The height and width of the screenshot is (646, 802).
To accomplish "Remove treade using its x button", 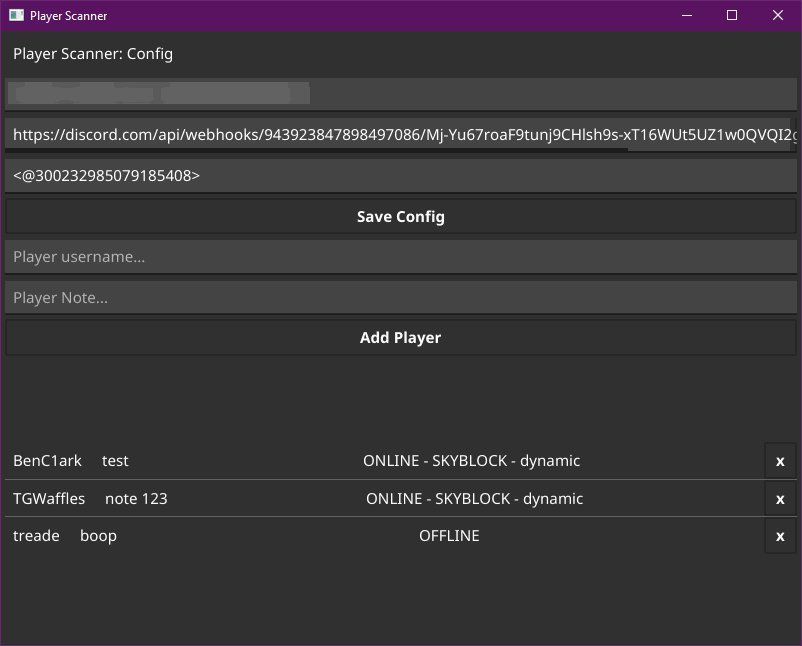I will pos(780,535).
